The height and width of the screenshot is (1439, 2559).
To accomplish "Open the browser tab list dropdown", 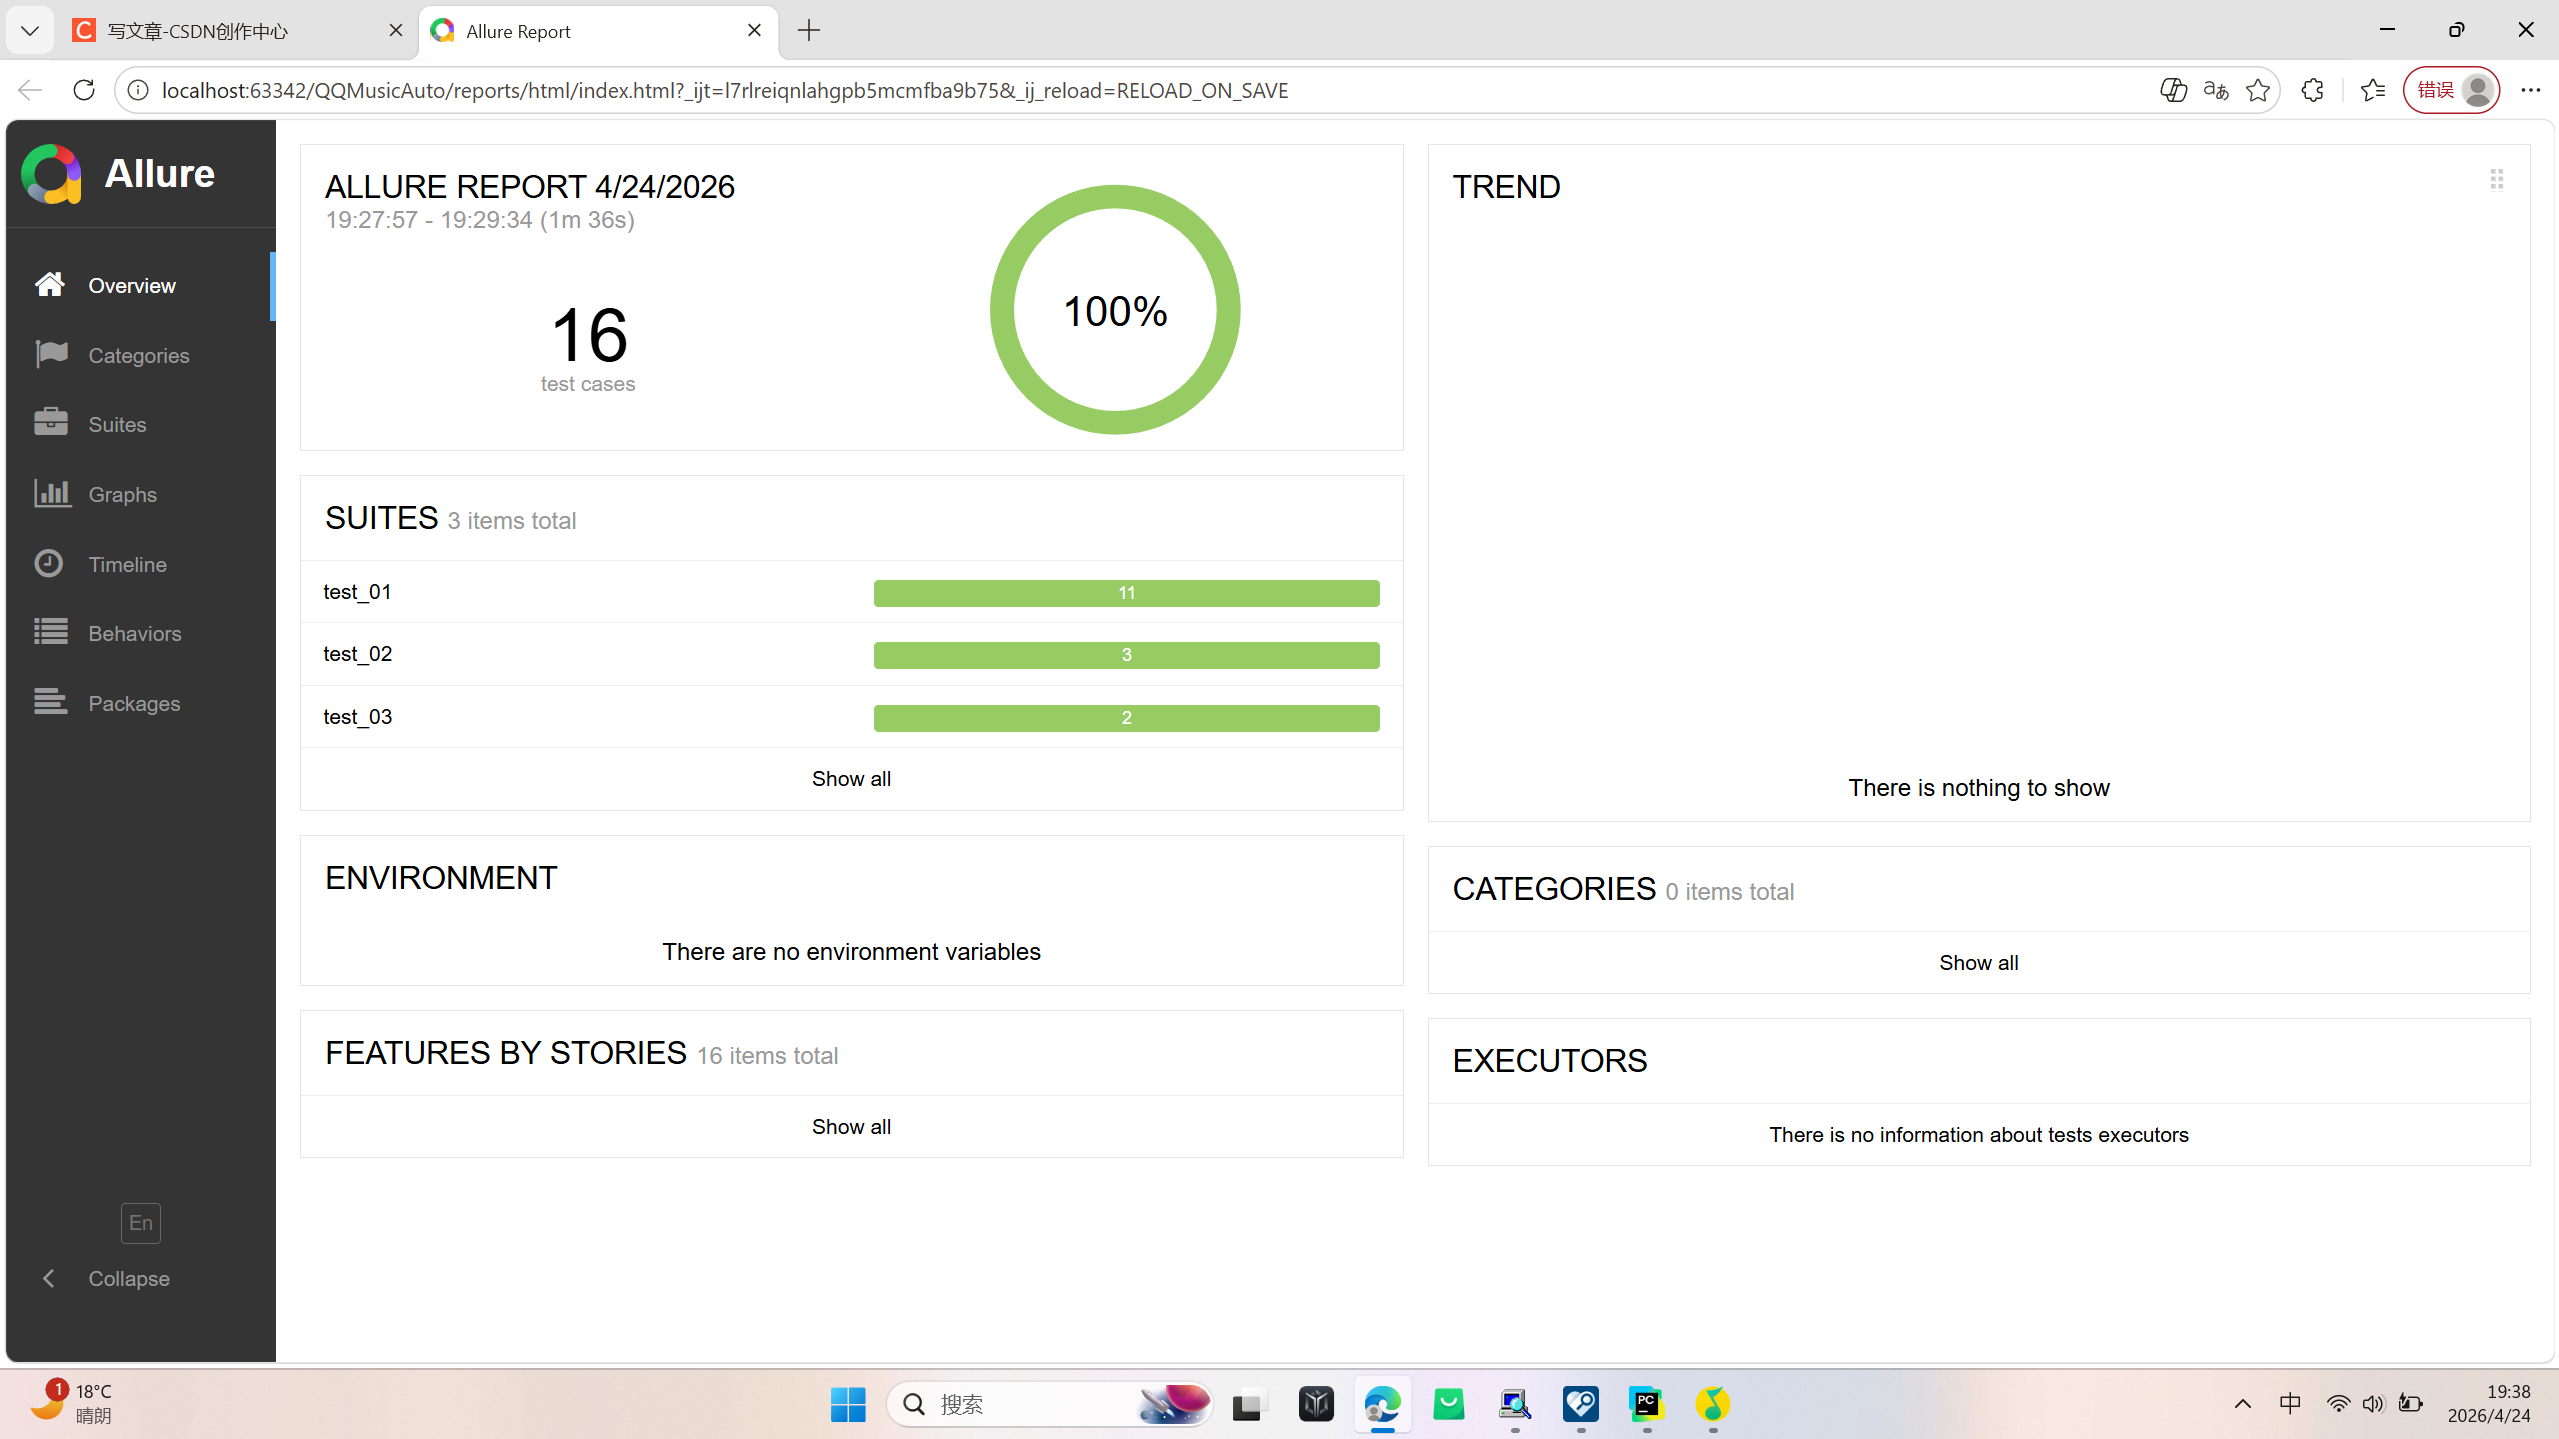I will [x=30, y=30].
